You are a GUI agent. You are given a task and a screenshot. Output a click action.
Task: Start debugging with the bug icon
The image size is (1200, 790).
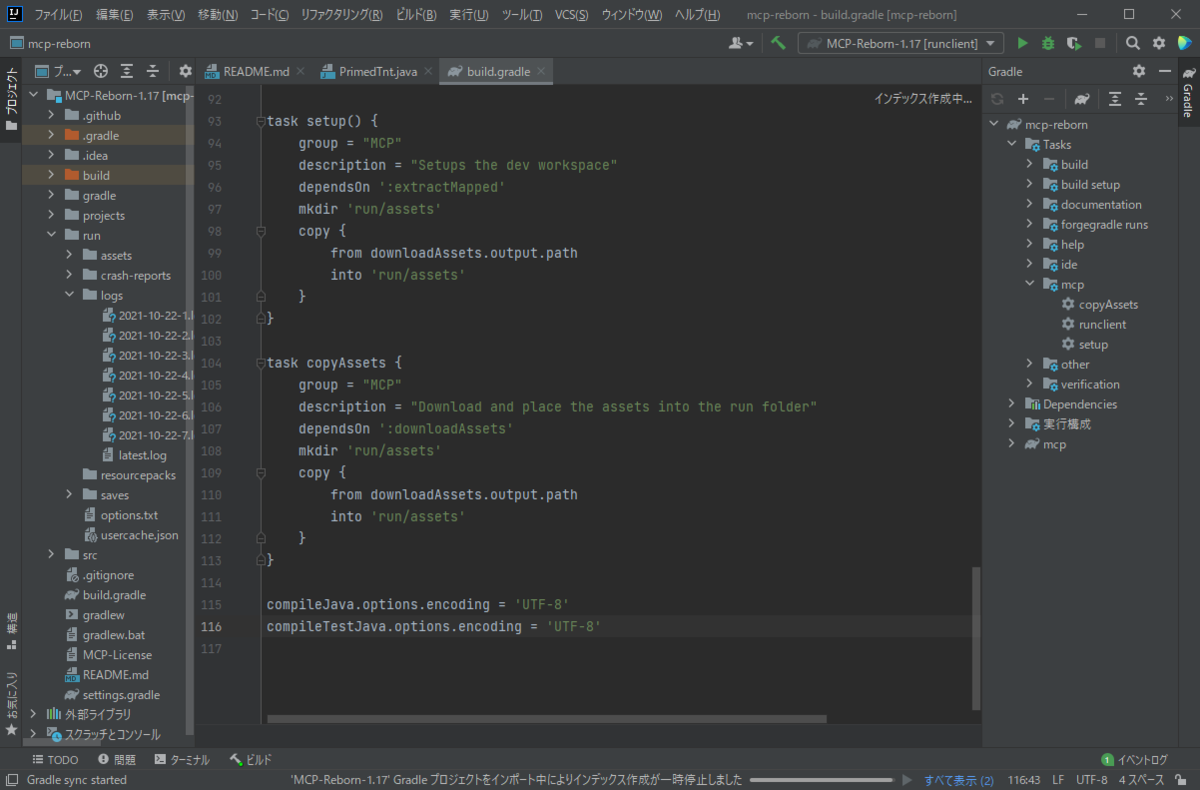tap(1048, 43)
